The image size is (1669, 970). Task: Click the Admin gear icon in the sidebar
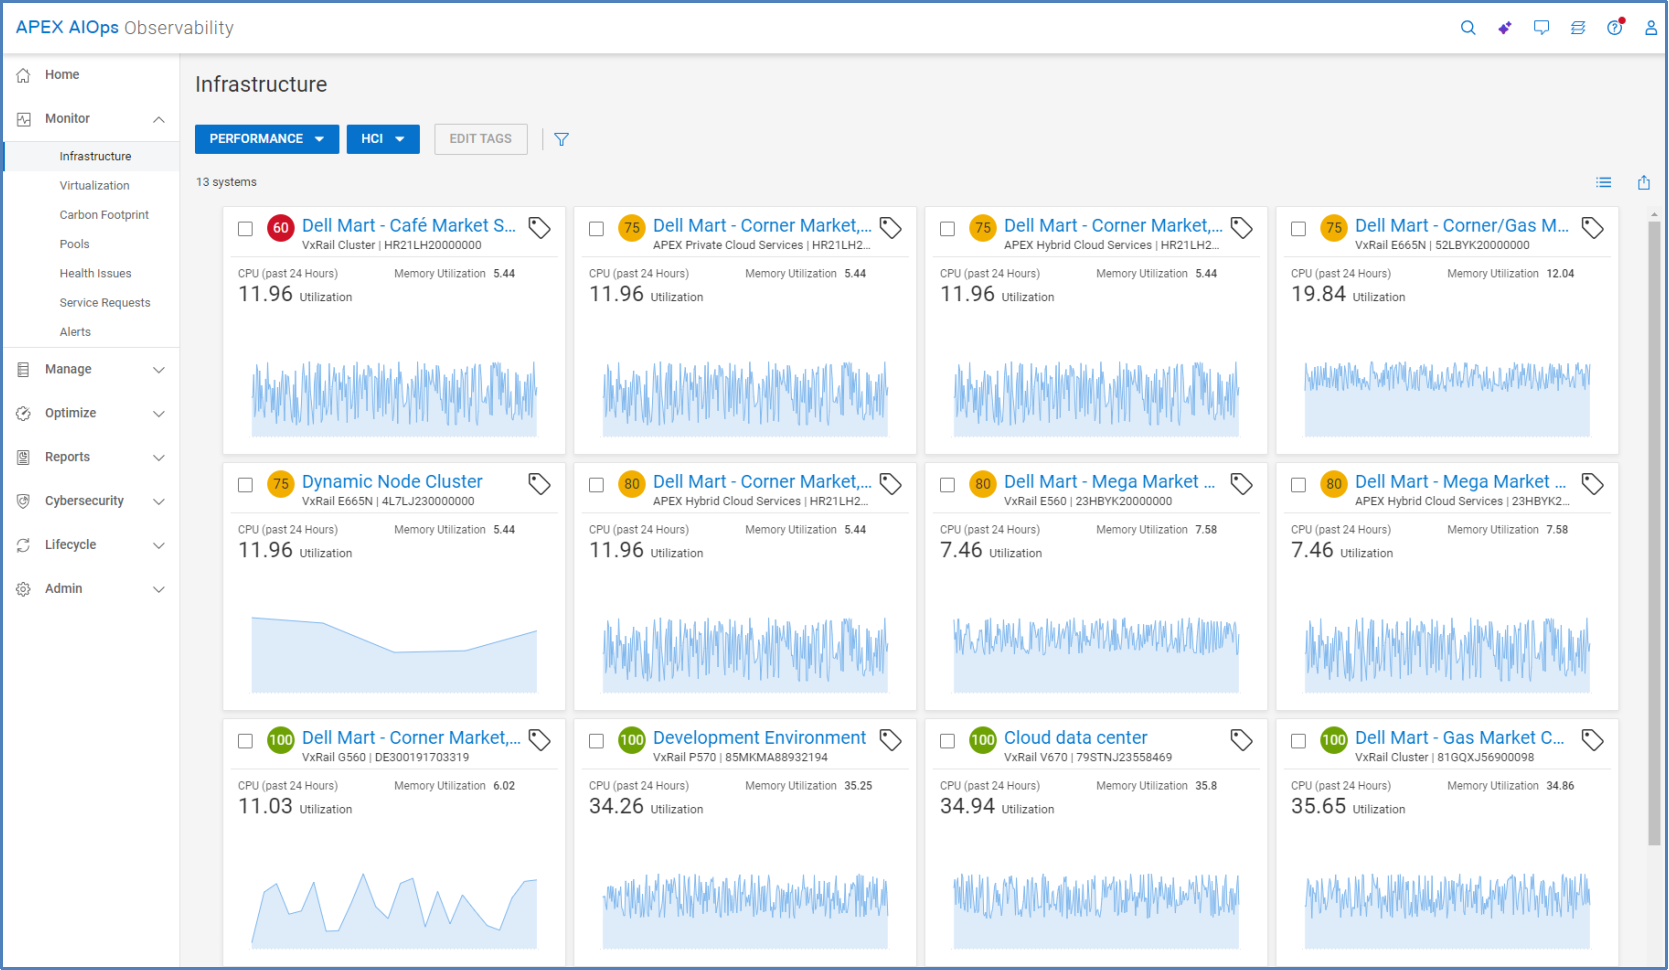24,589
